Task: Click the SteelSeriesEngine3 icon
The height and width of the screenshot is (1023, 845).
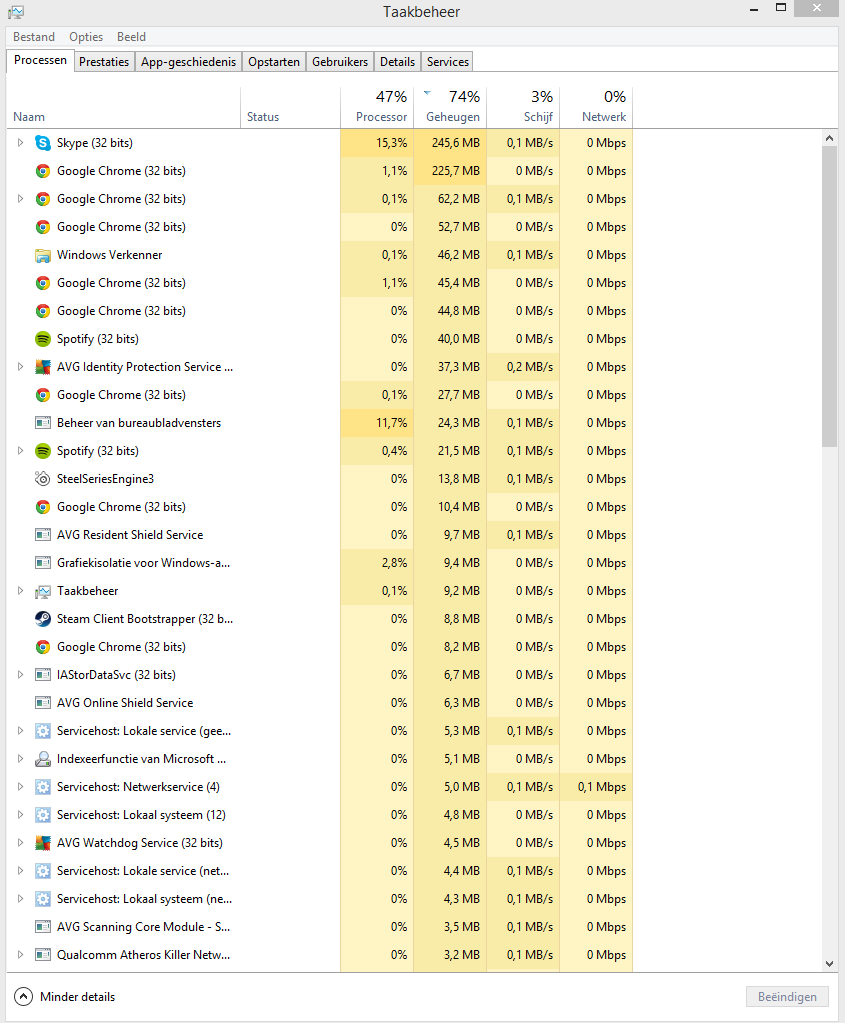Action: click(42, 479)
